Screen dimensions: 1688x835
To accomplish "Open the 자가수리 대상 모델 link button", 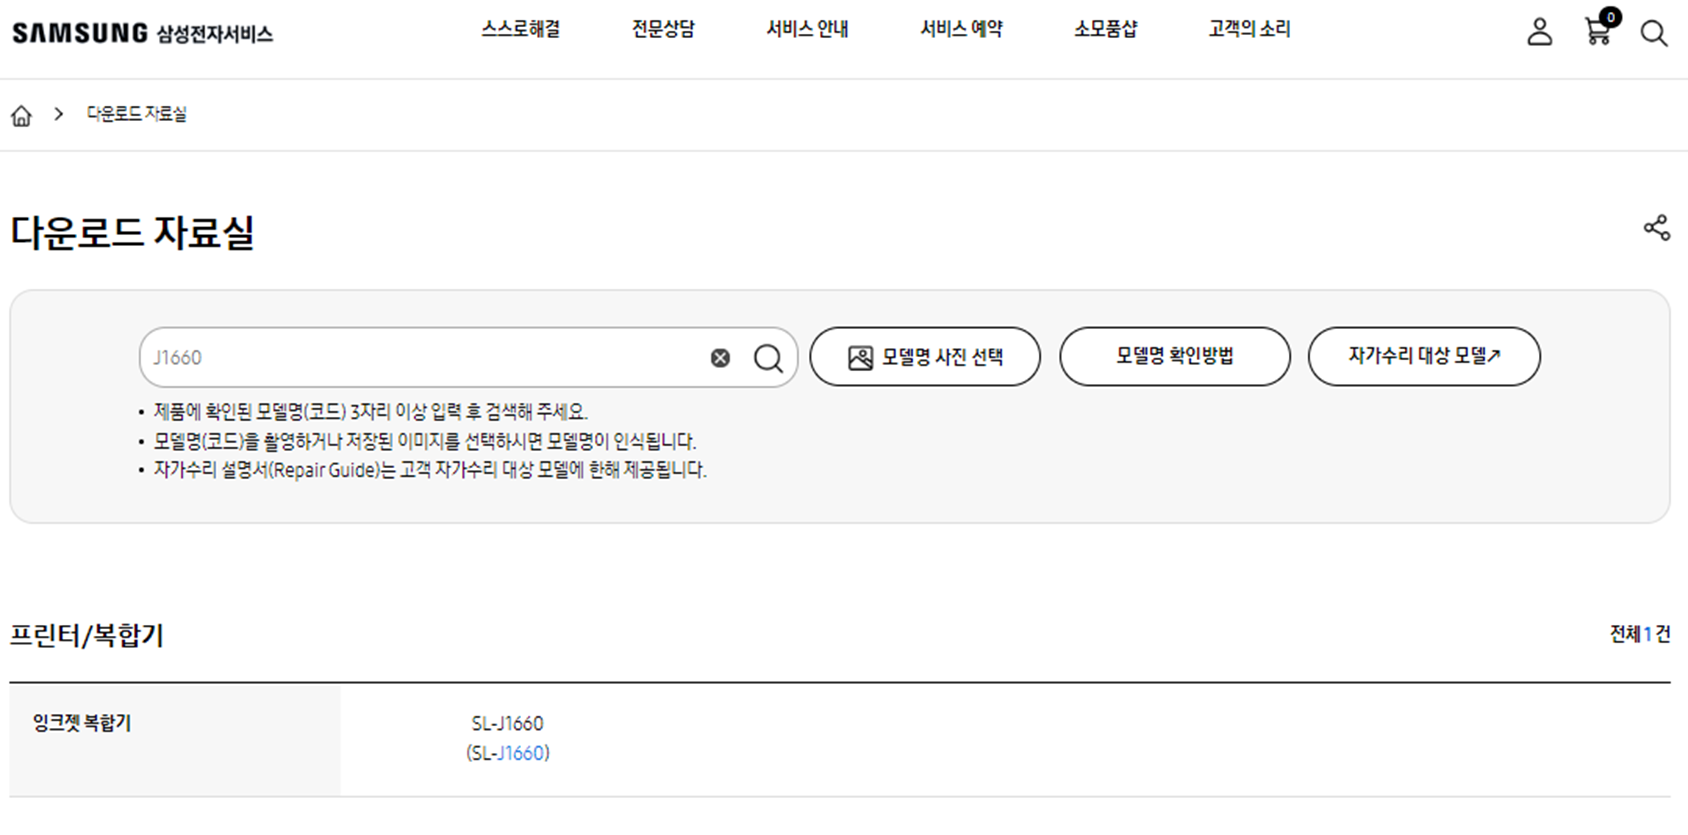I will click(x=1424, y=356).
